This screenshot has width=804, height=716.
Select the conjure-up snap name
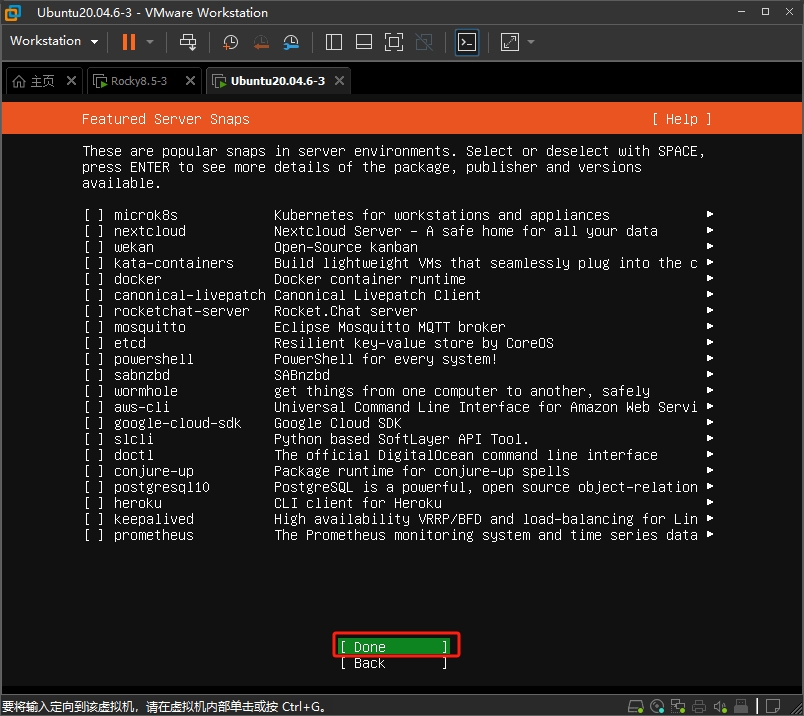tap(154, 471)
